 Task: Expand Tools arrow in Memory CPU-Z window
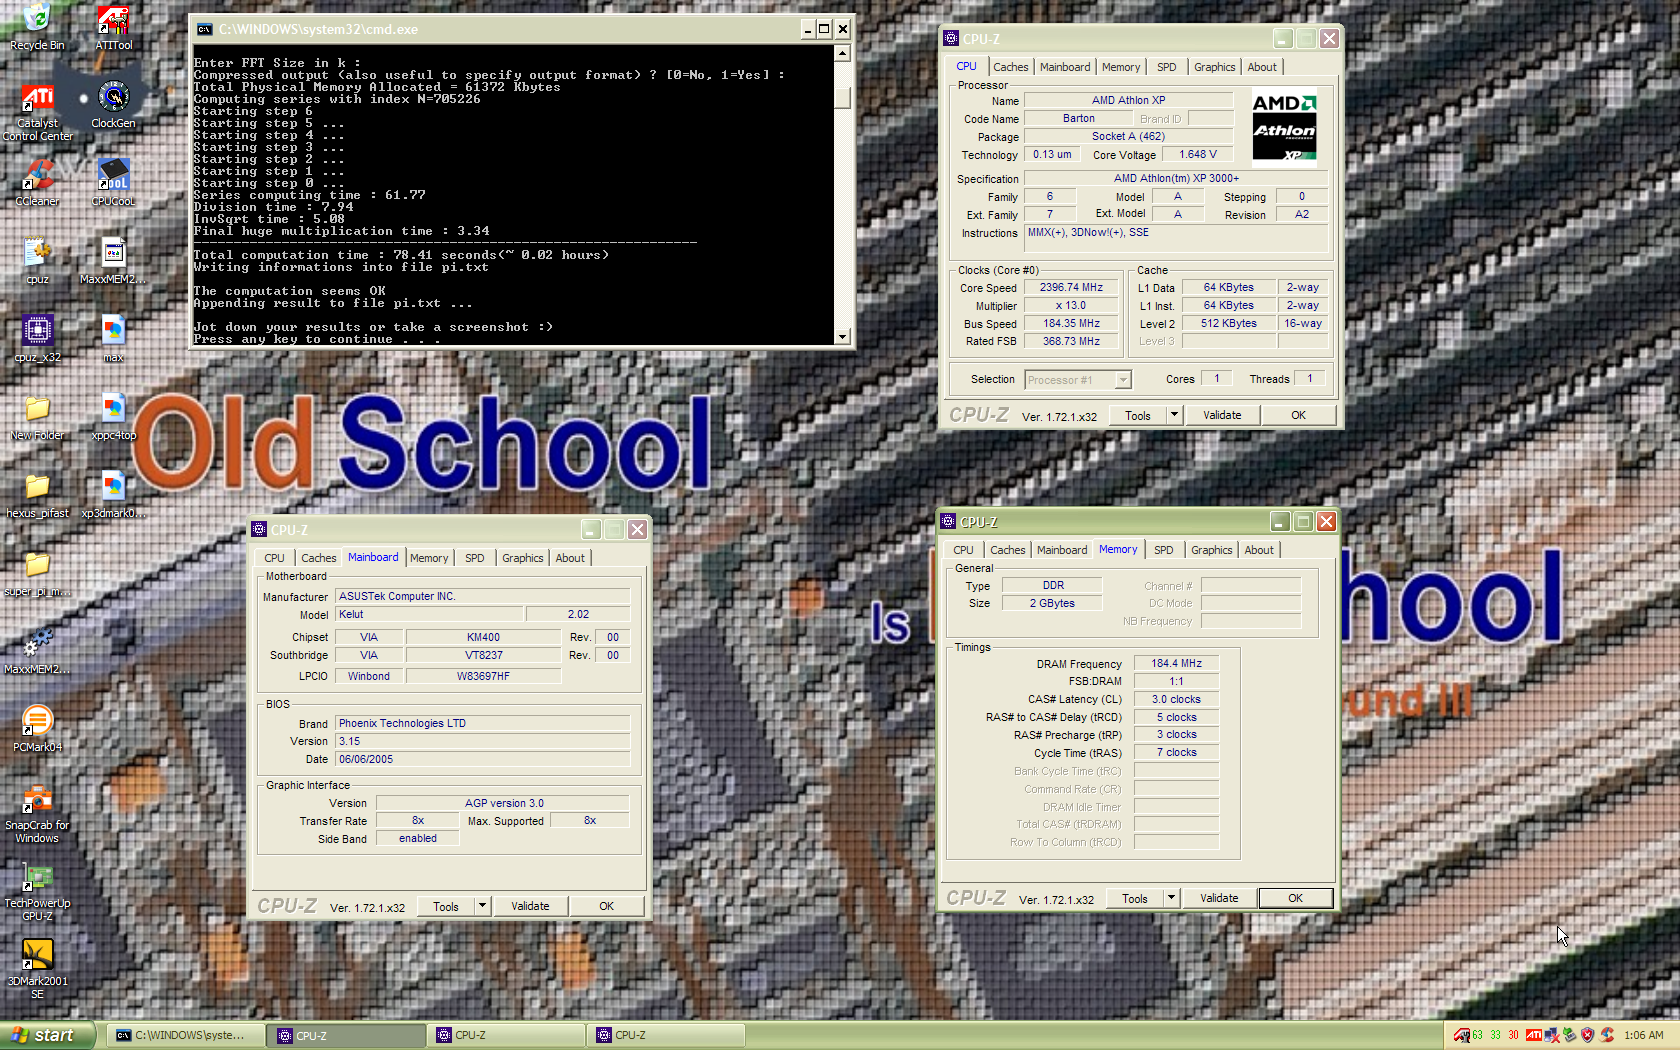(x=1171, y=898)
